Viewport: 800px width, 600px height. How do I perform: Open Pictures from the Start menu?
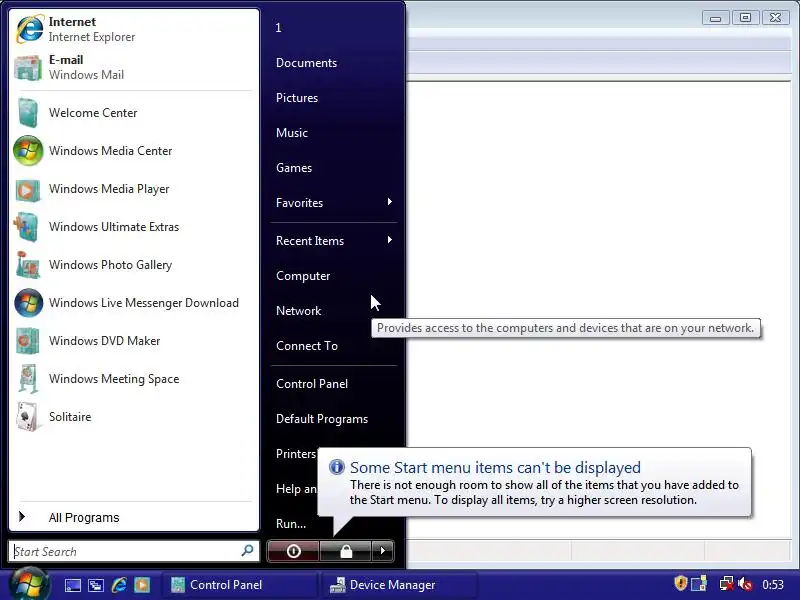[296, 98]
